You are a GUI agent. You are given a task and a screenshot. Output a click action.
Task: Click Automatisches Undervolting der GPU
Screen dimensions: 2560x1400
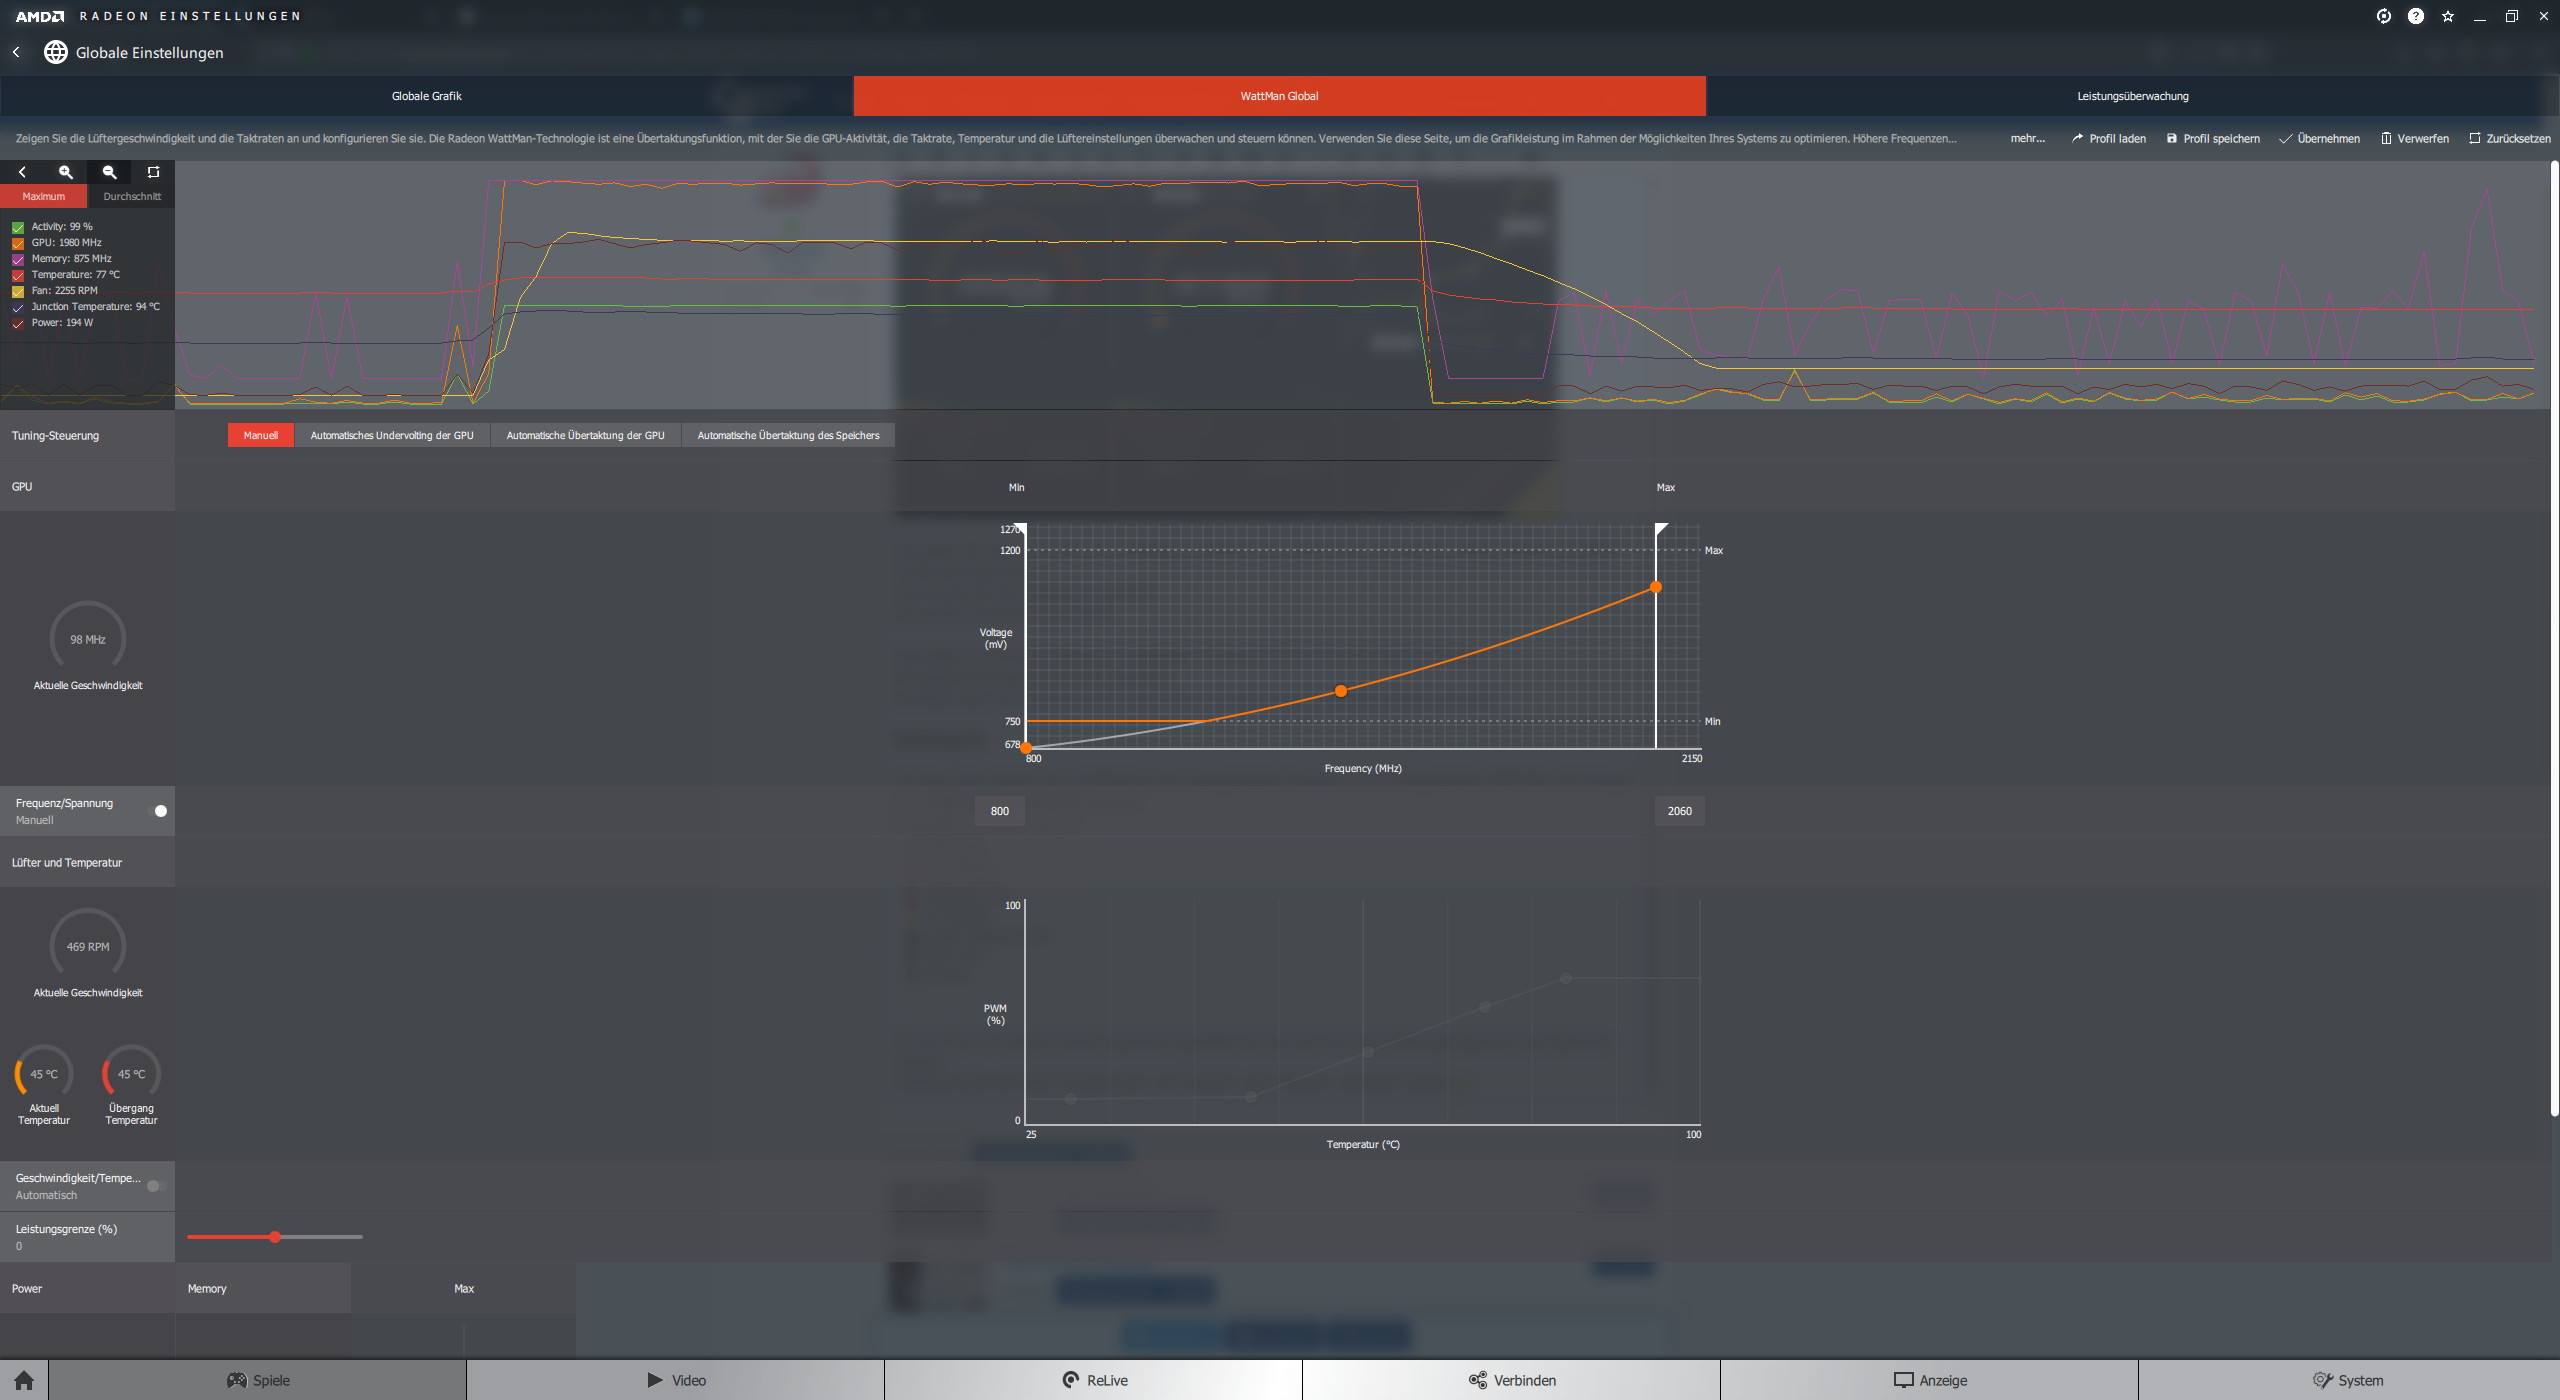tap(391, 435)
